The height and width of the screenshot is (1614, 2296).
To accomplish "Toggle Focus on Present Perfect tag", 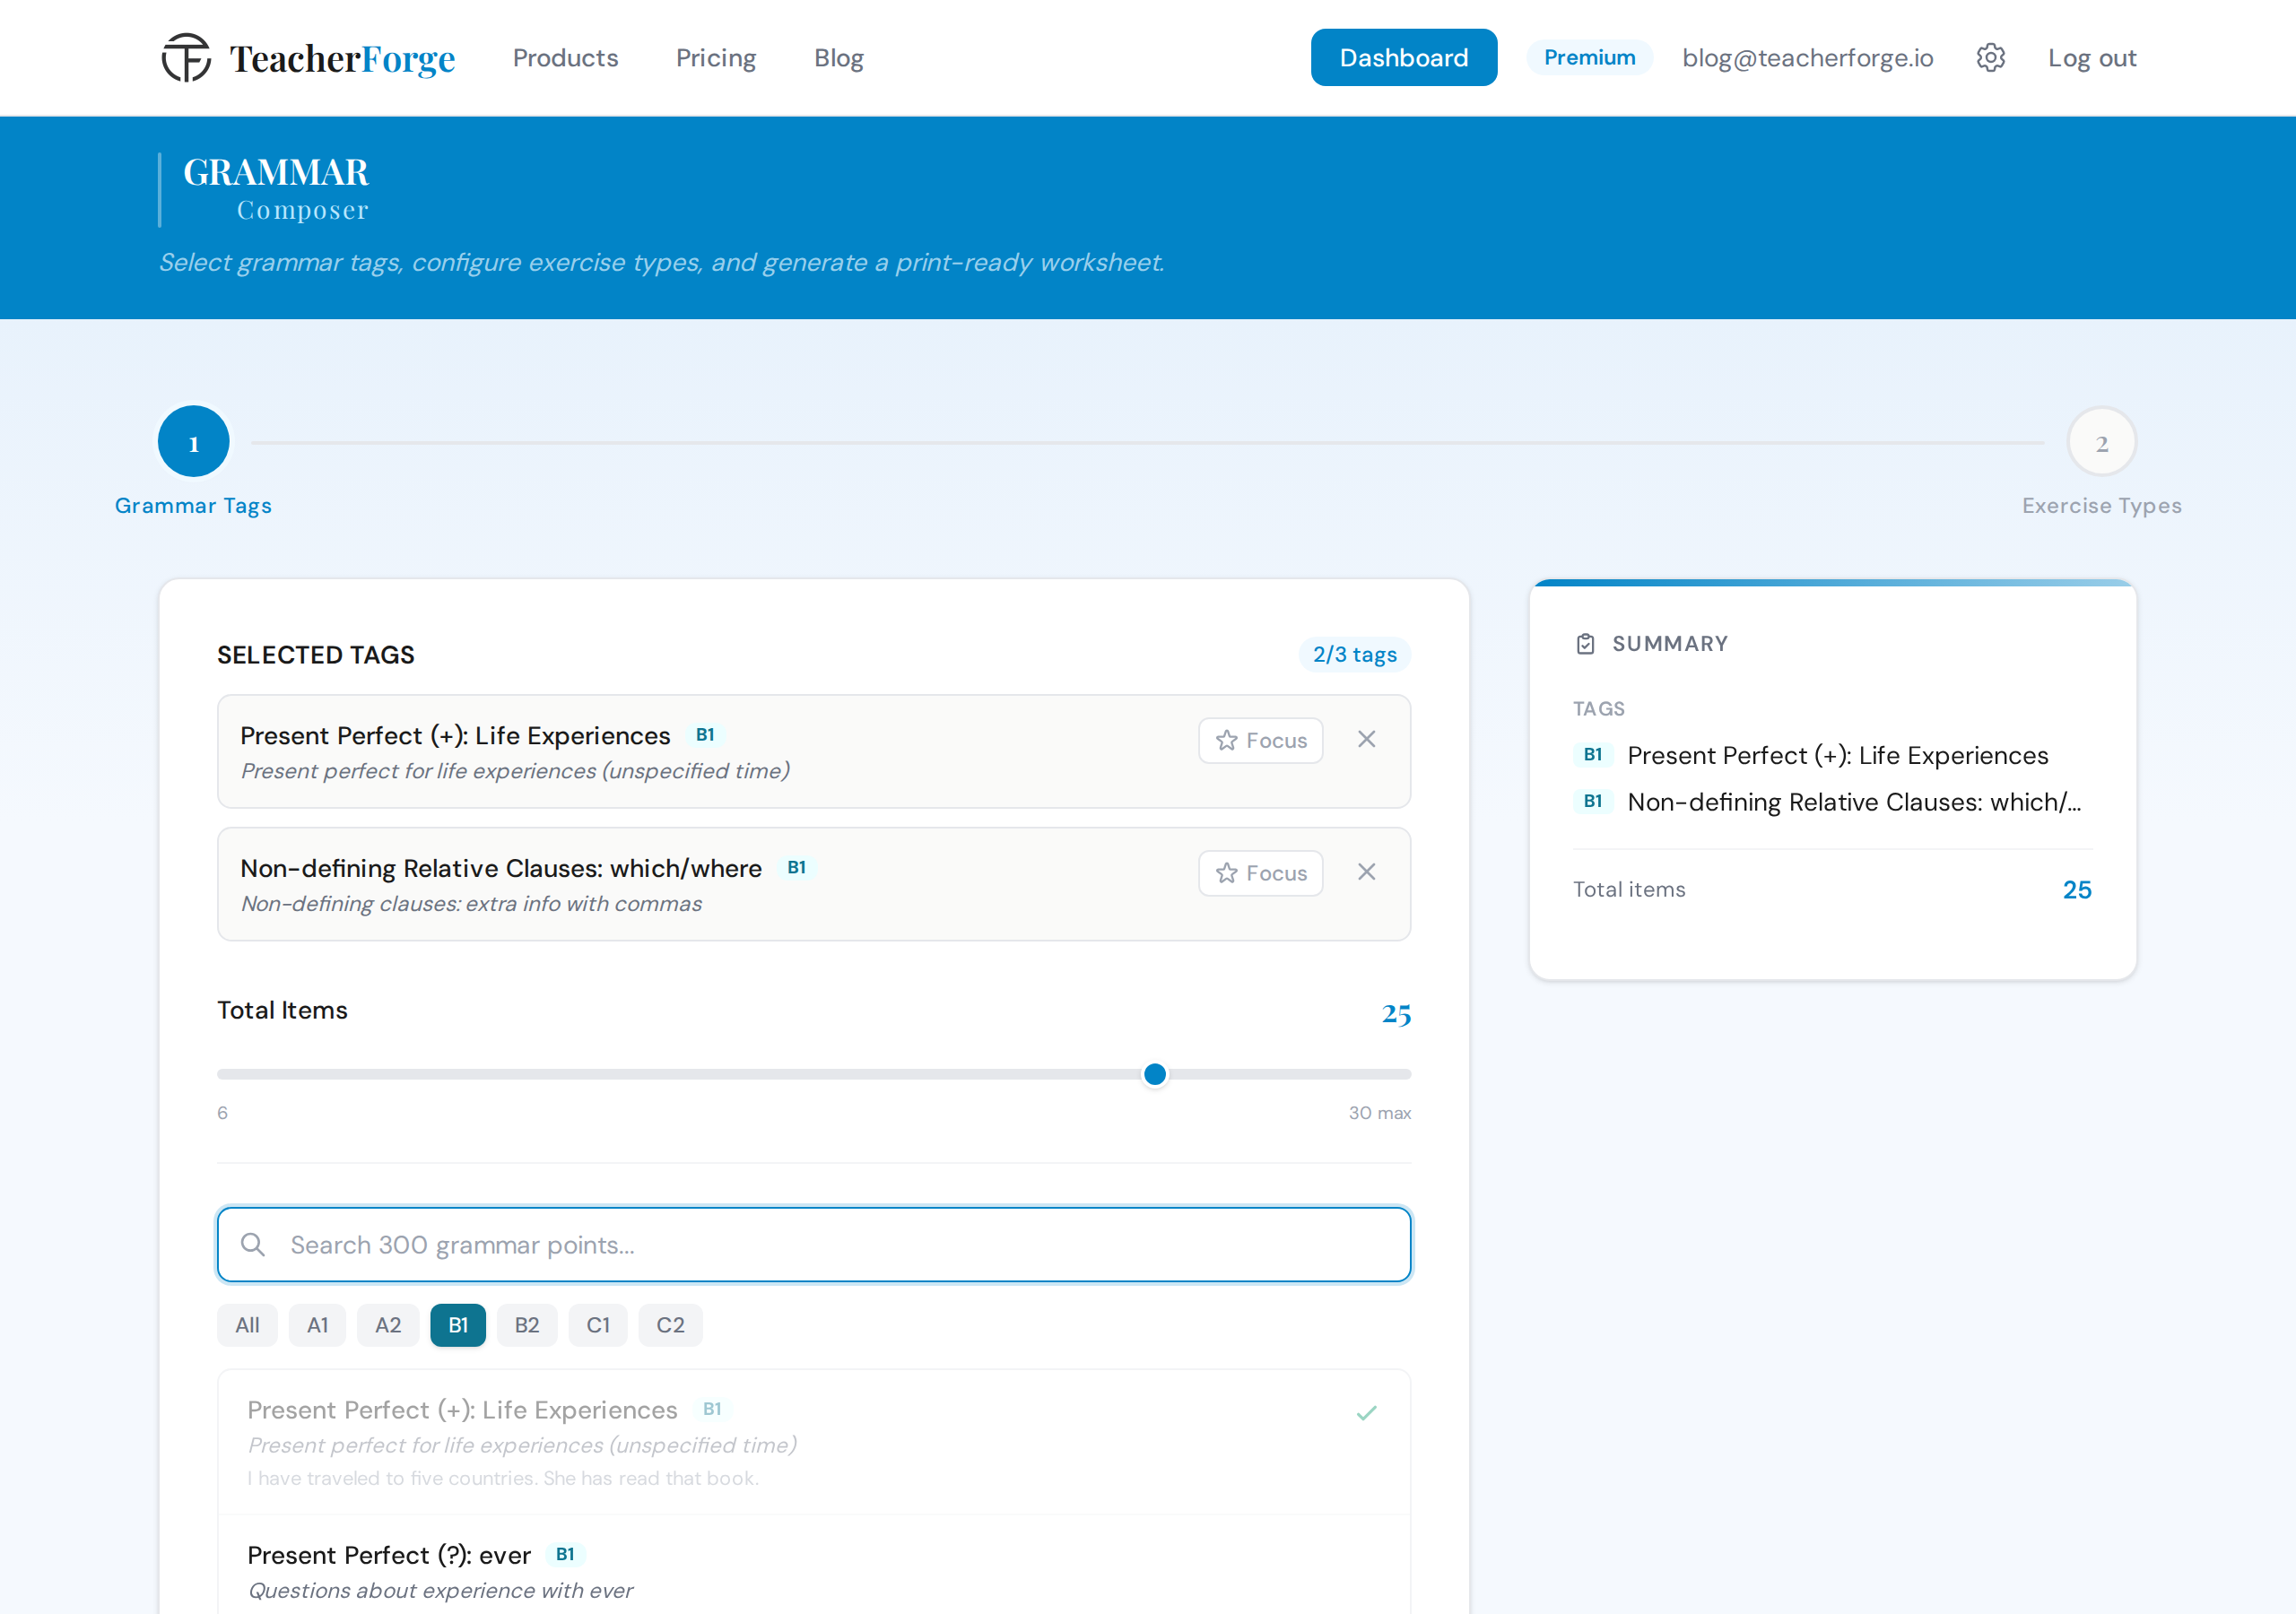I will [x=1260, y=741].
